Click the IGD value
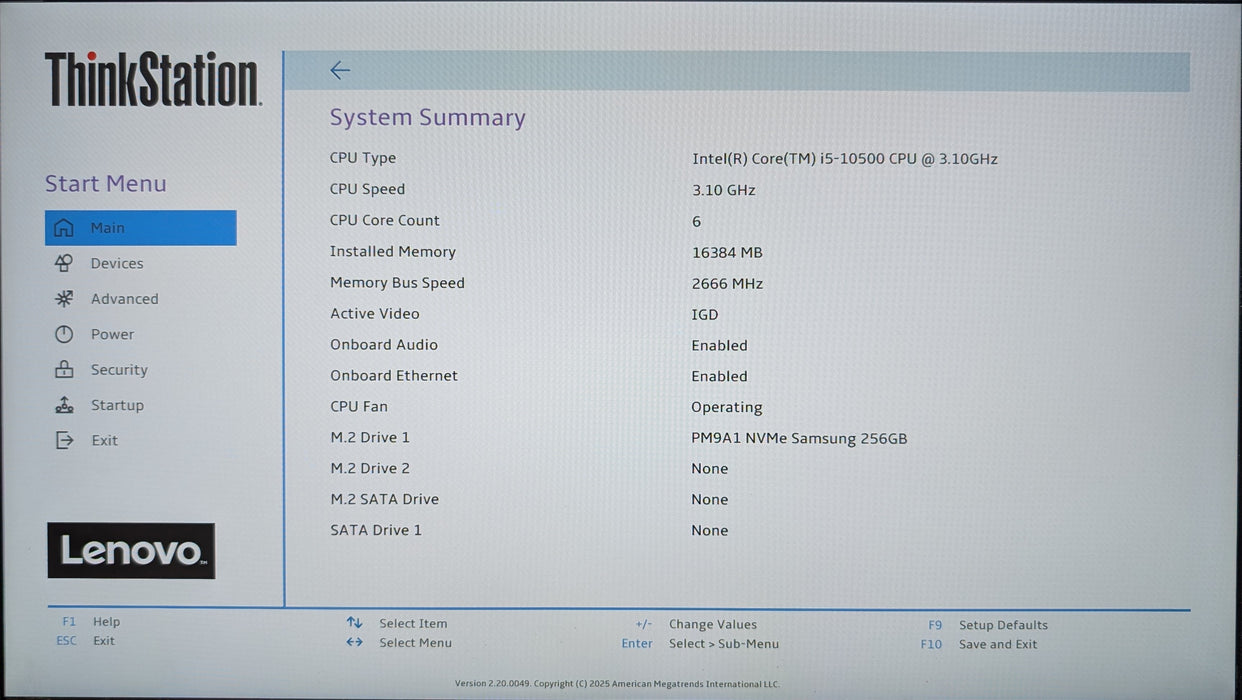The width and height of the screenshot is (1242, 700). 705,315
